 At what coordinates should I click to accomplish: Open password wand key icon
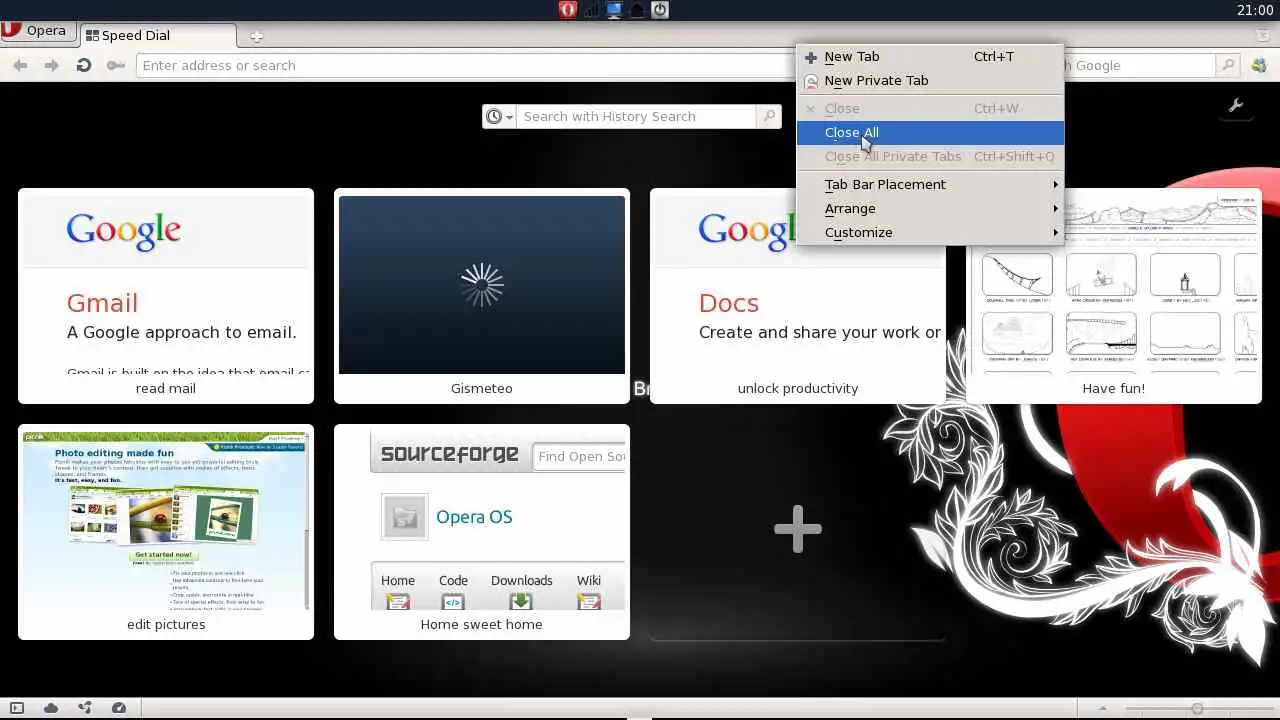[116, 66]
